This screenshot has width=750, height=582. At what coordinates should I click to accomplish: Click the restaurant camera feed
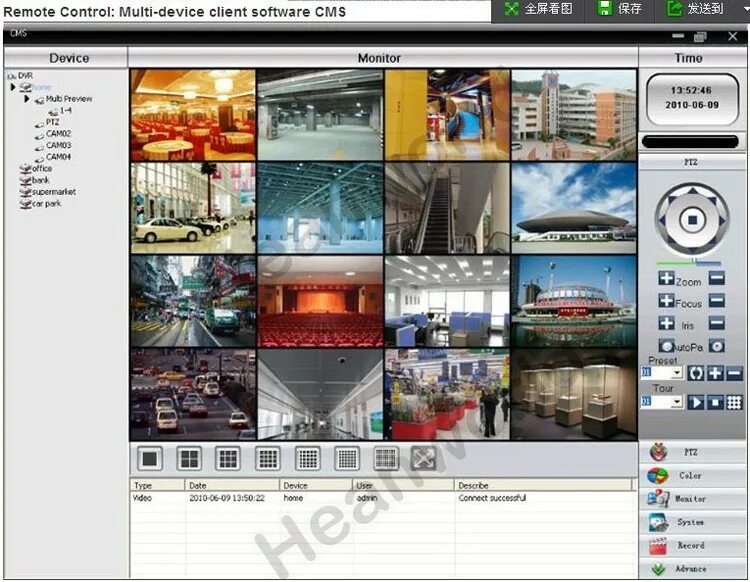(193, 115)
